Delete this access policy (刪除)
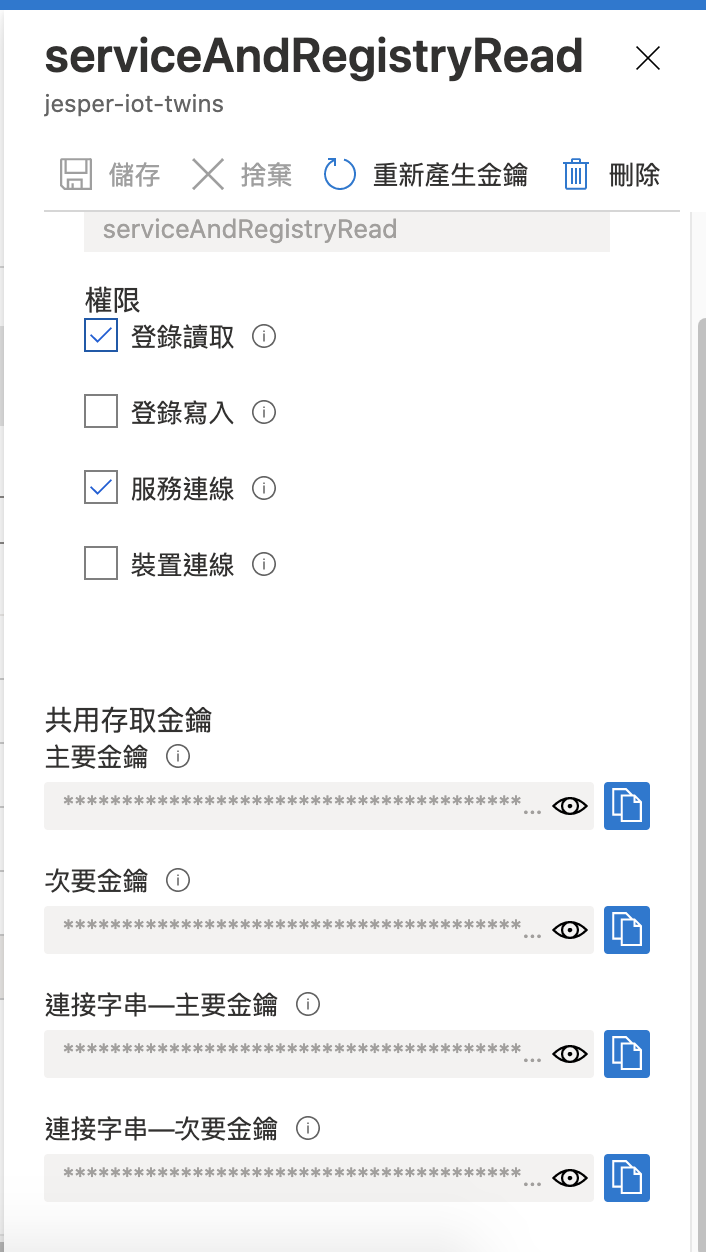 (x=611, y=175)
